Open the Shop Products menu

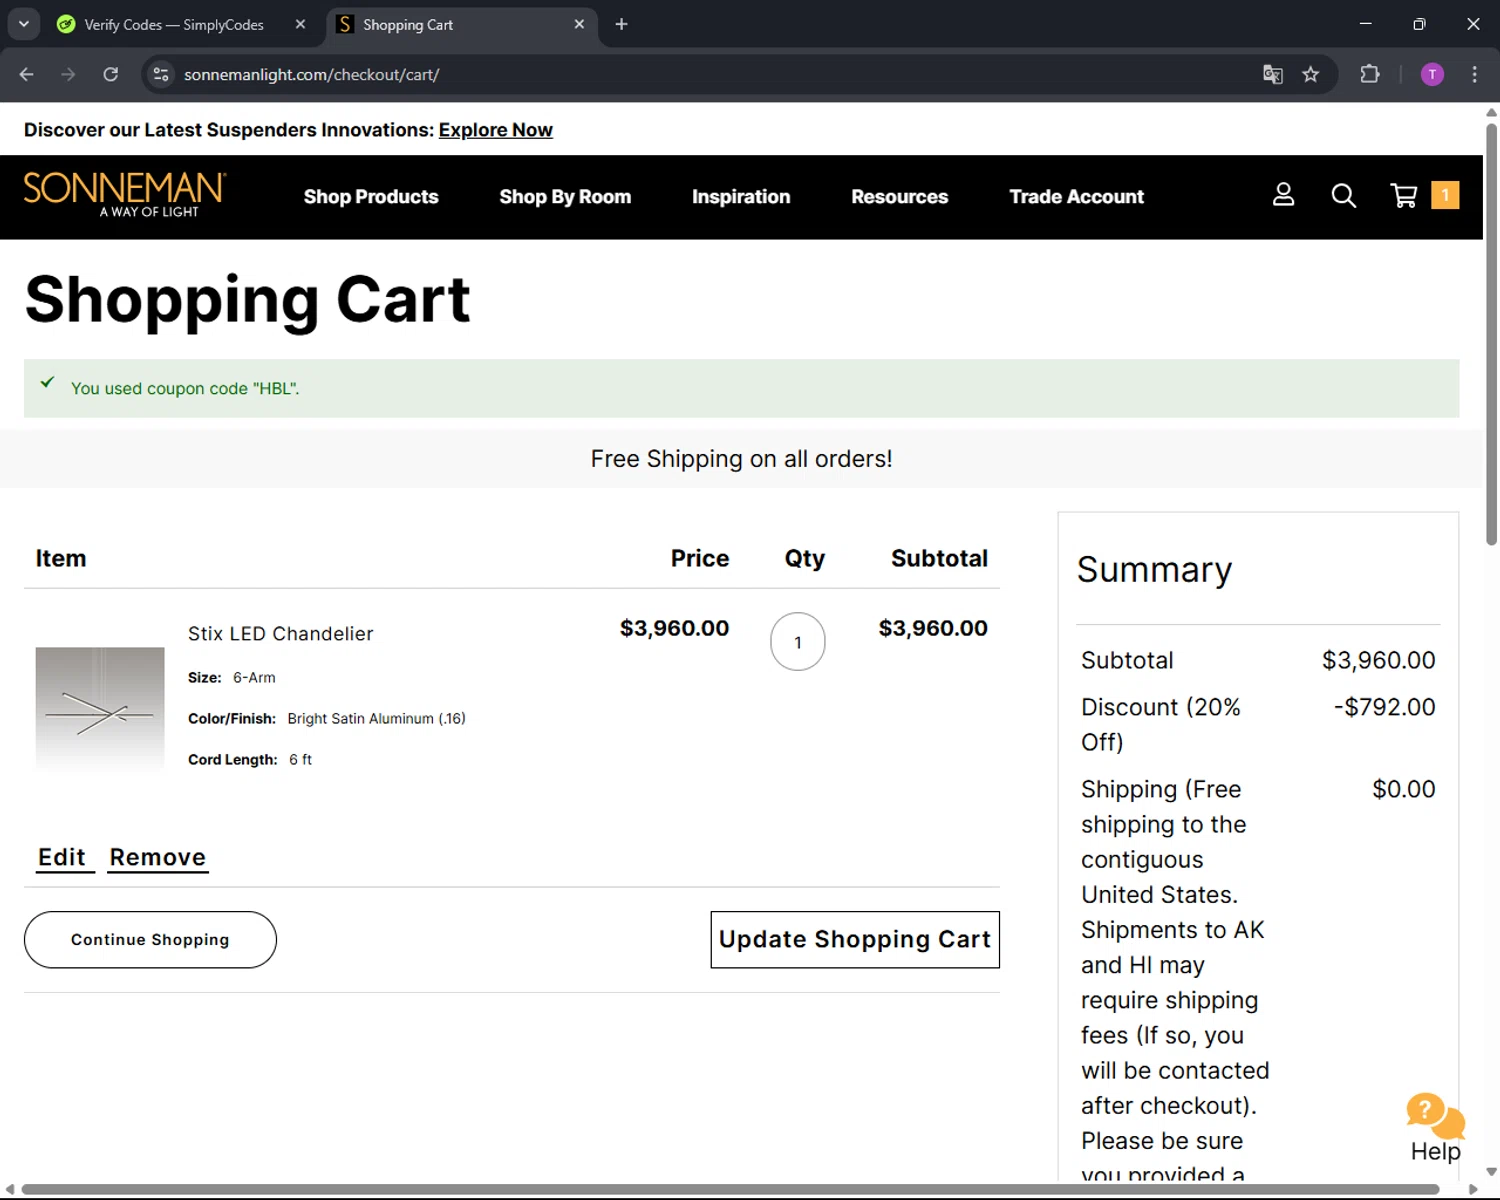click(x=371, y=197)
